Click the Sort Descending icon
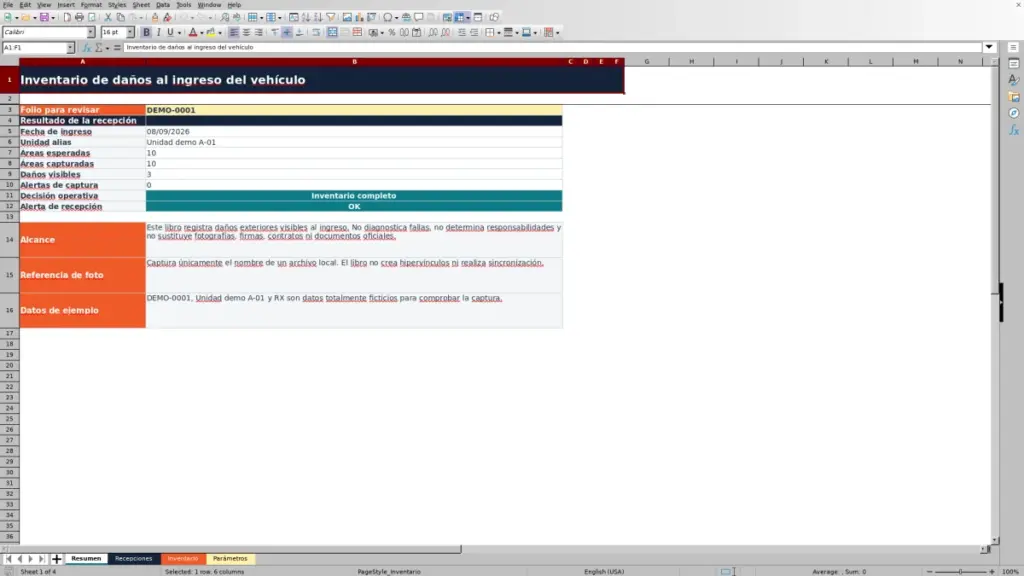 point(318,17)
